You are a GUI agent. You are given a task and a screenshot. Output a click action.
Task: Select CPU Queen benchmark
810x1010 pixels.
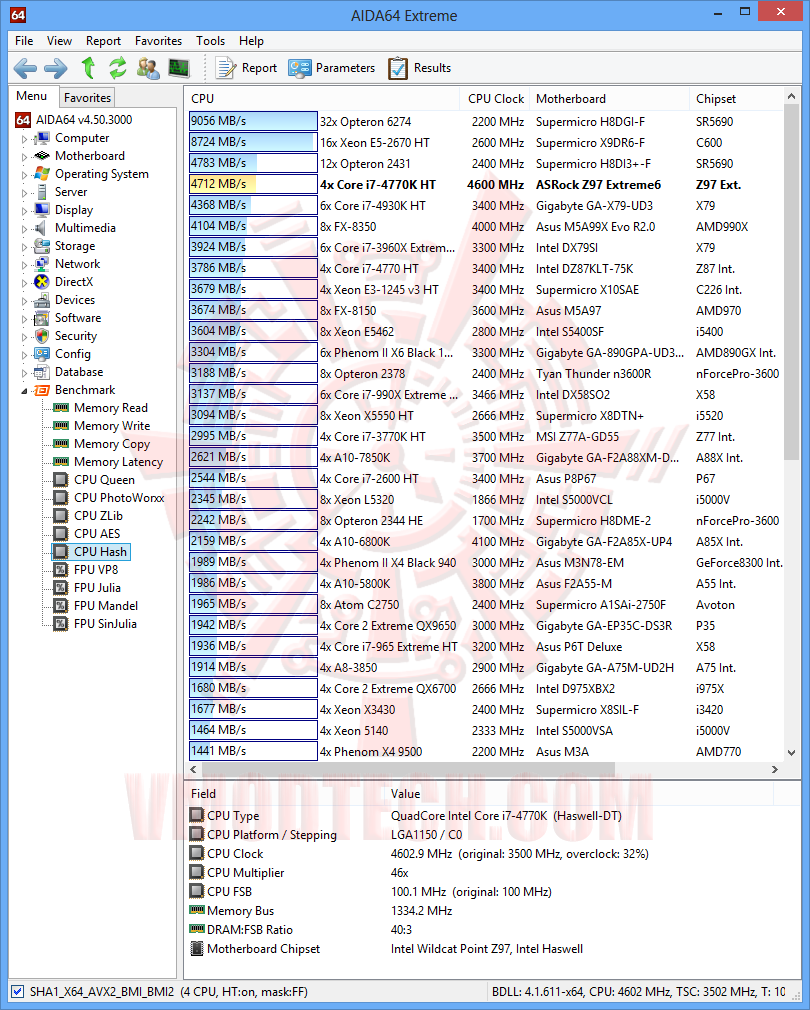coord(104,480)
